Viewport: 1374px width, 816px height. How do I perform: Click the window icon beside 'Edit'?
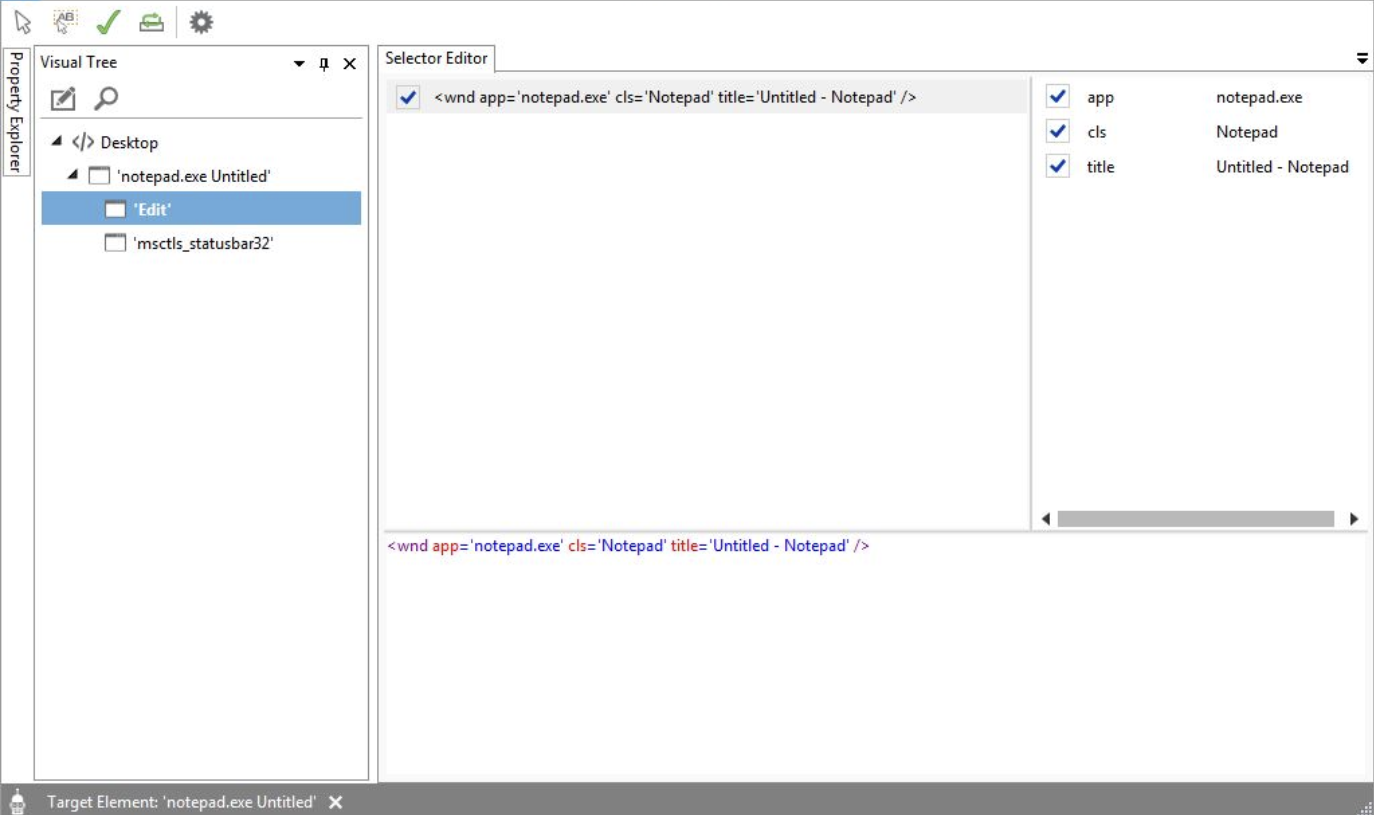click(x=115, y=209)
